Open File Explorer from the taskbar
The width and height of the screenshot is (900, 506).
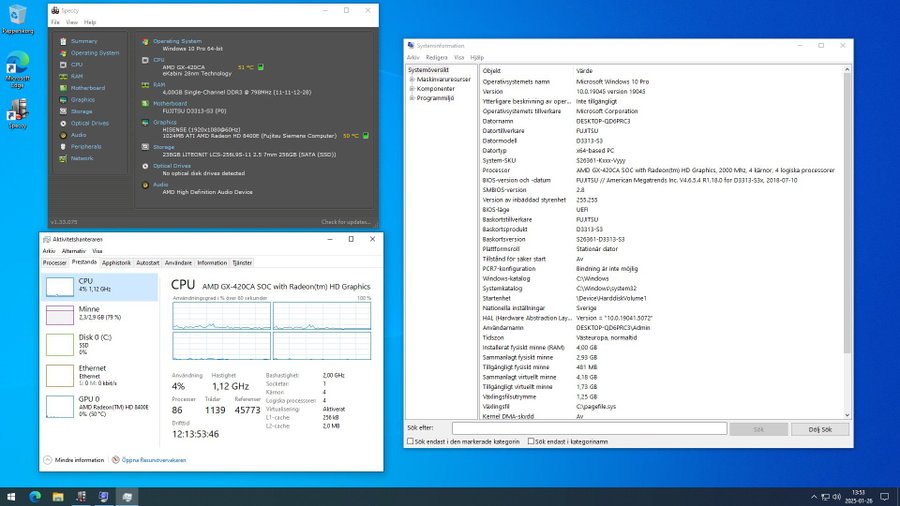click(58, 497)
